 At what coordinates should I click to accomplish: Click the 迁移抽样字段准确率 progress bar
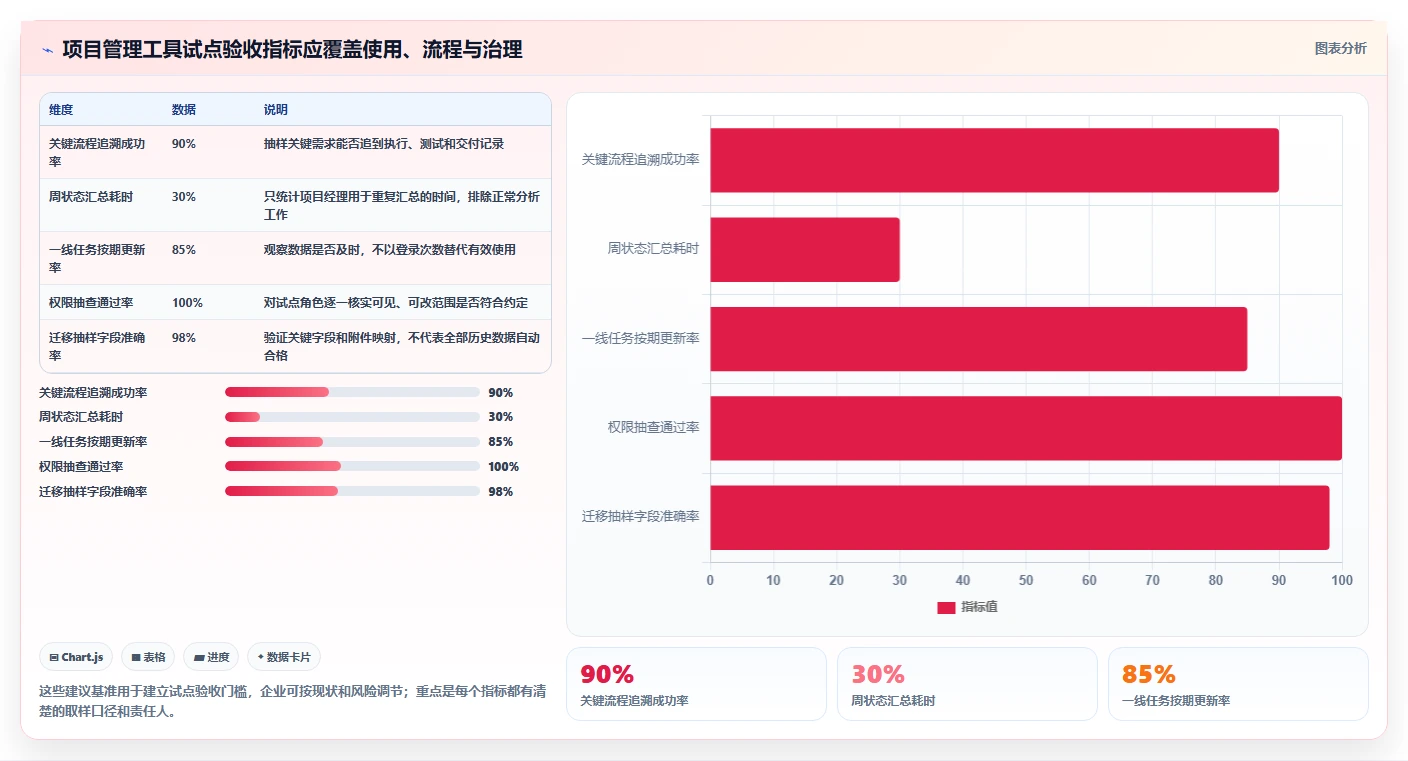pos(352,491)
